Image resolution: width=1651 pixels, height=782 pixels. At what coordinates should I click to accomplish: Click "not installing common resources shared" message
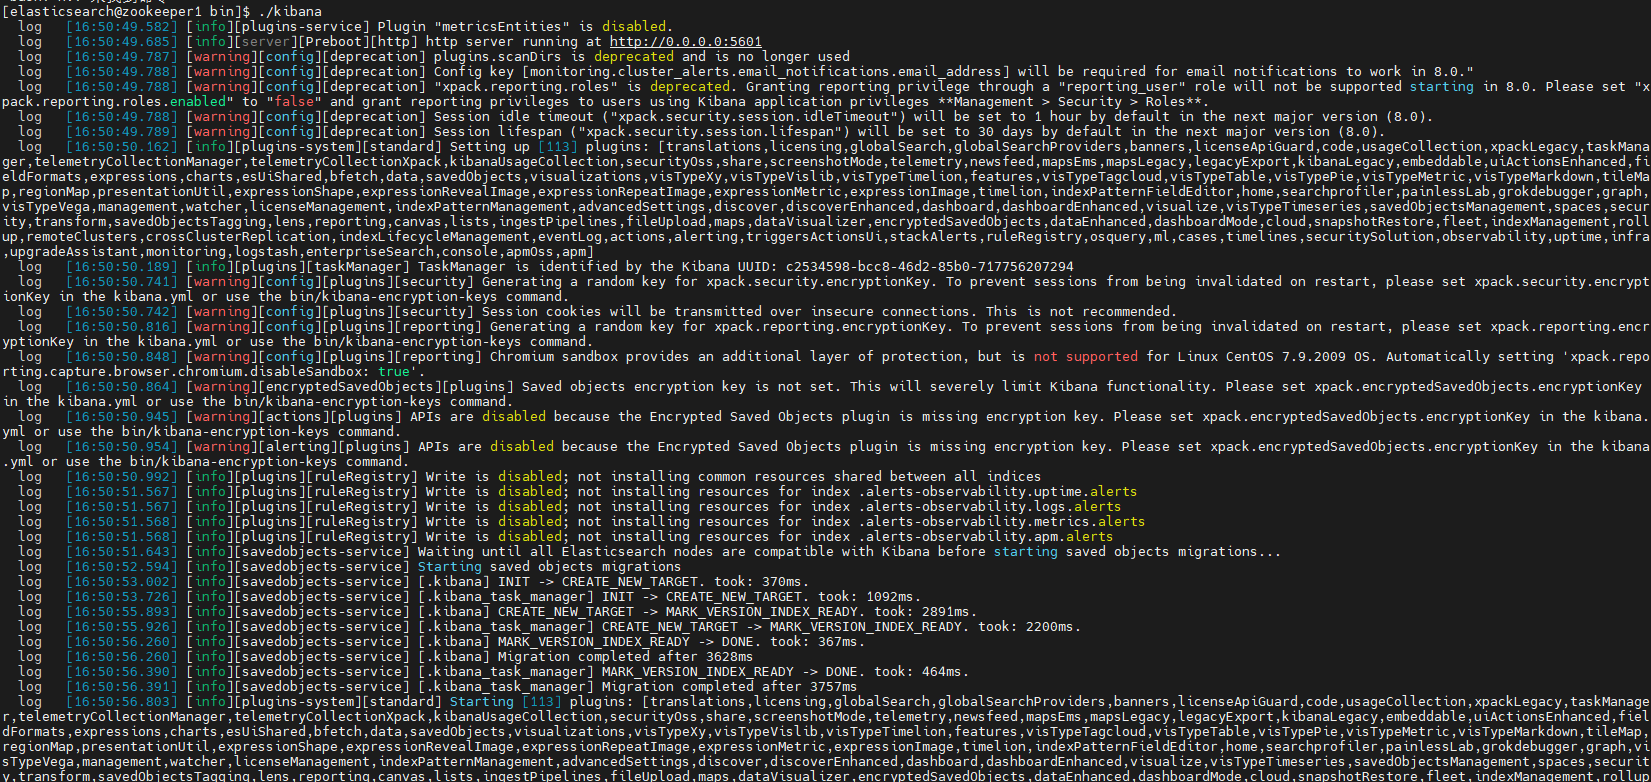[725, 477]
